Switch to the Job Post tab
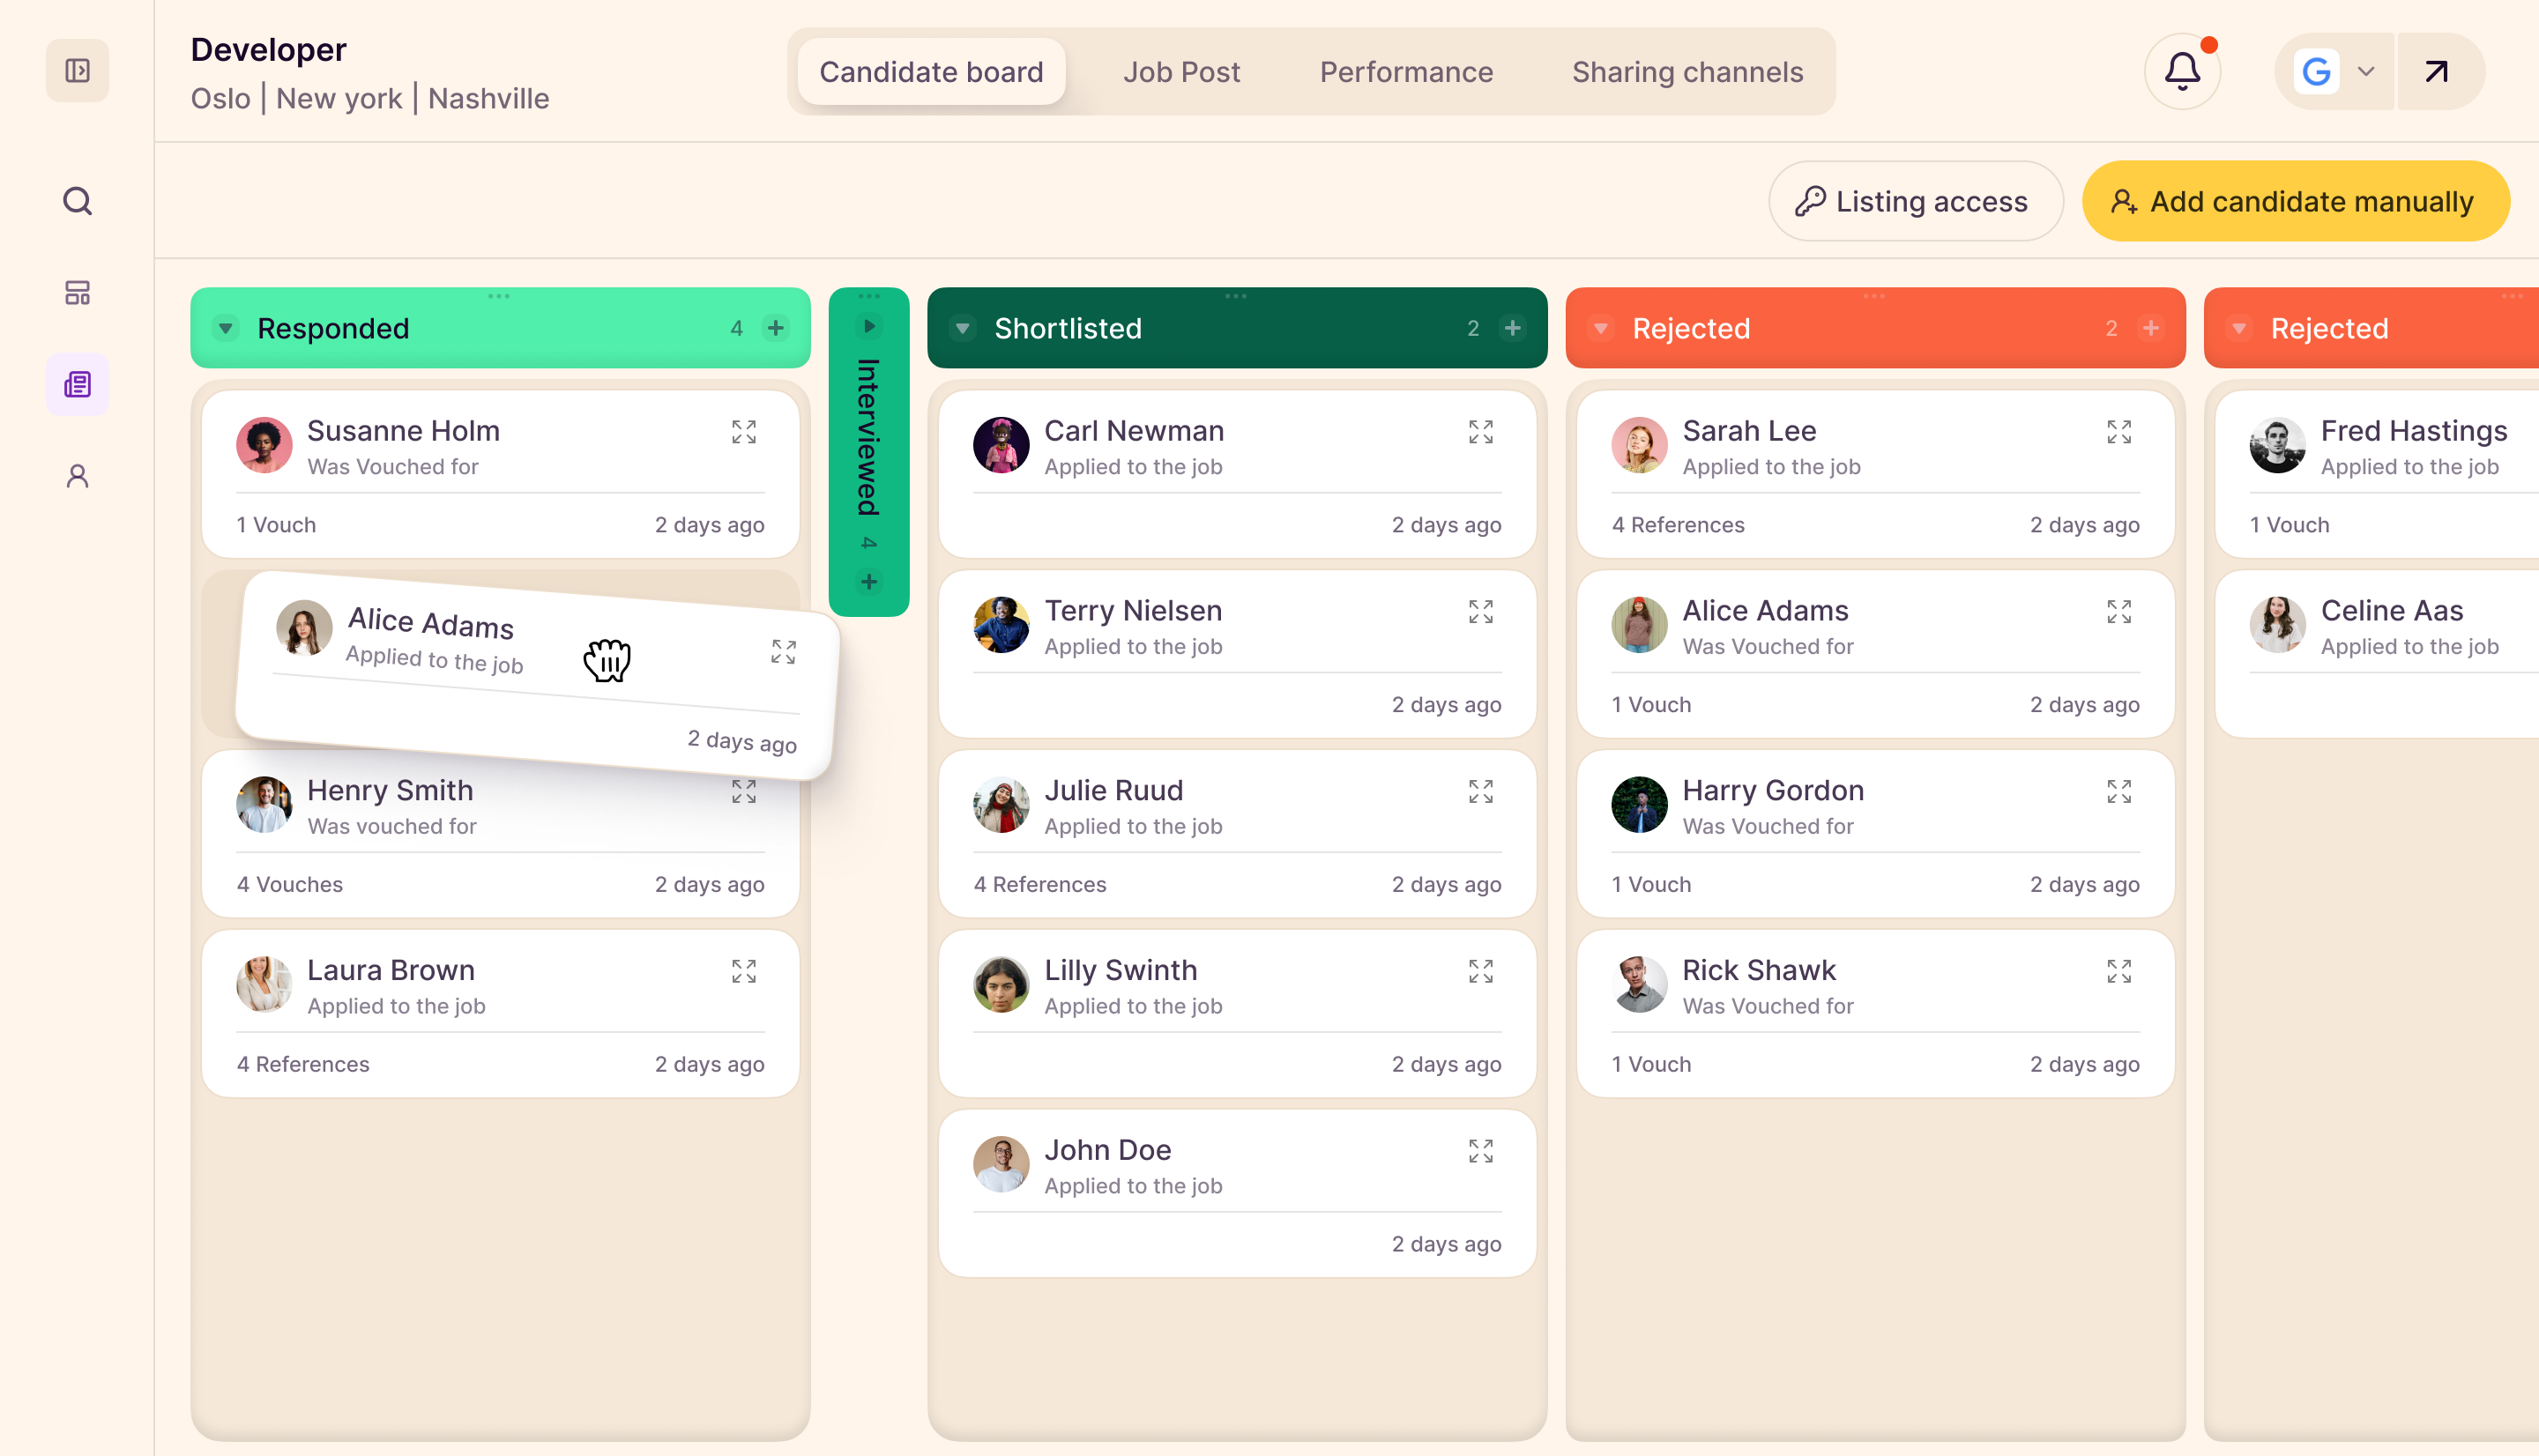 1181,72
